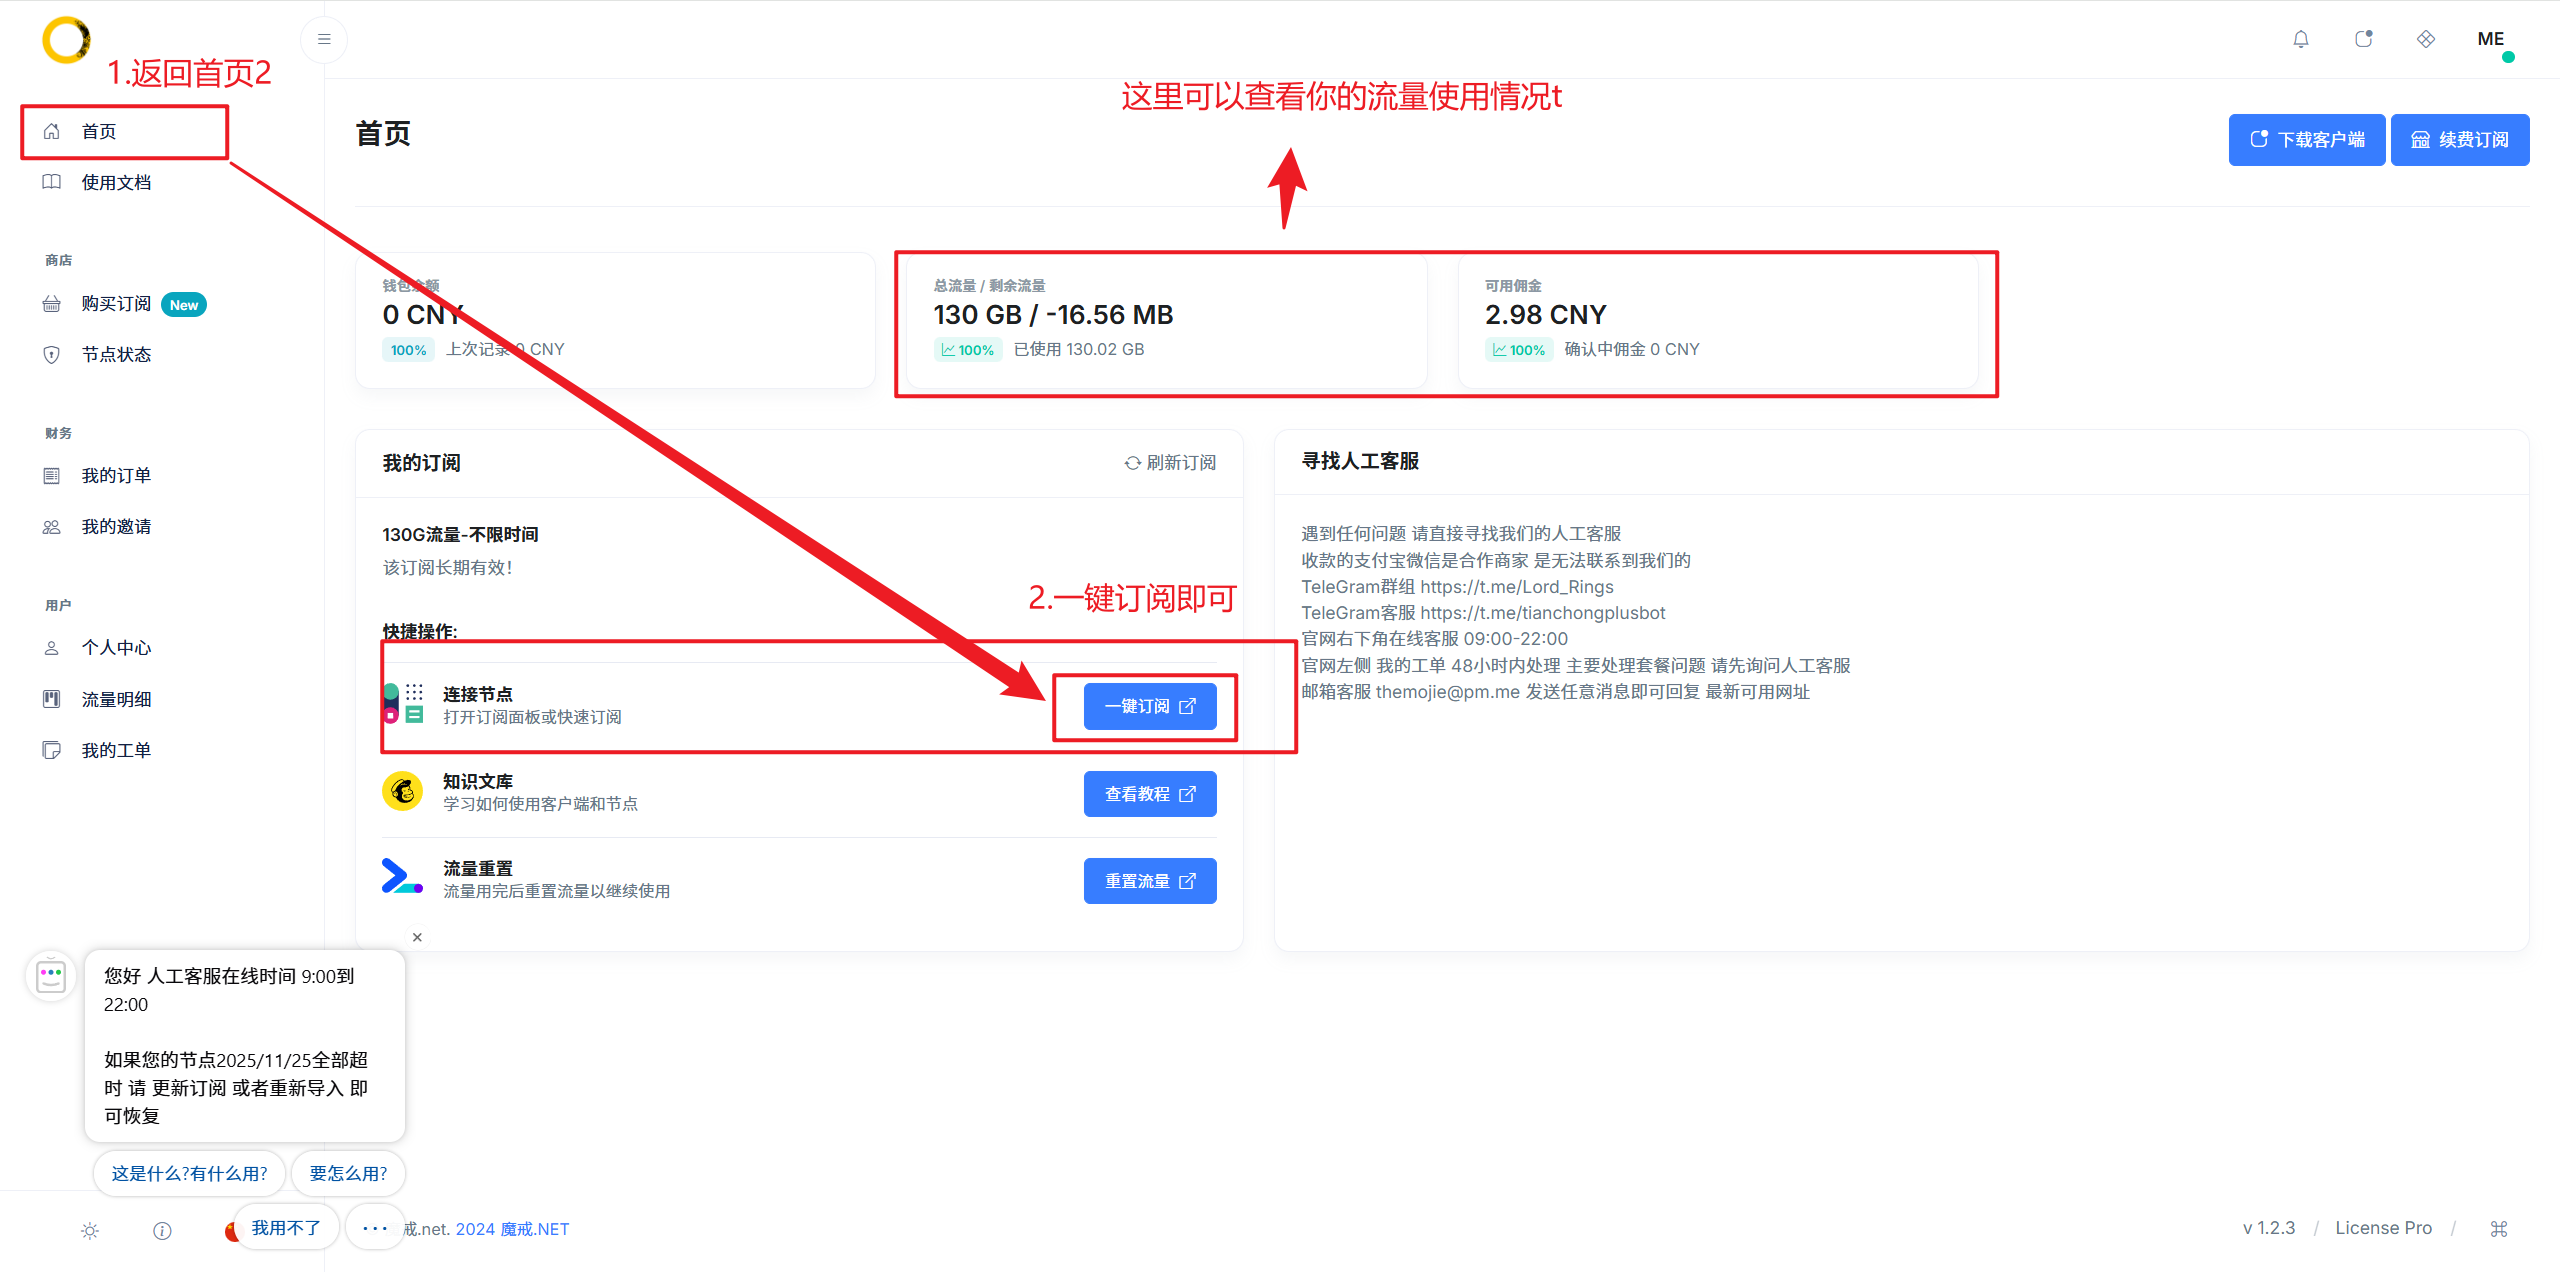
Task: Toggle sidebar with hamburger menu icon
Action: click(324, 39)
